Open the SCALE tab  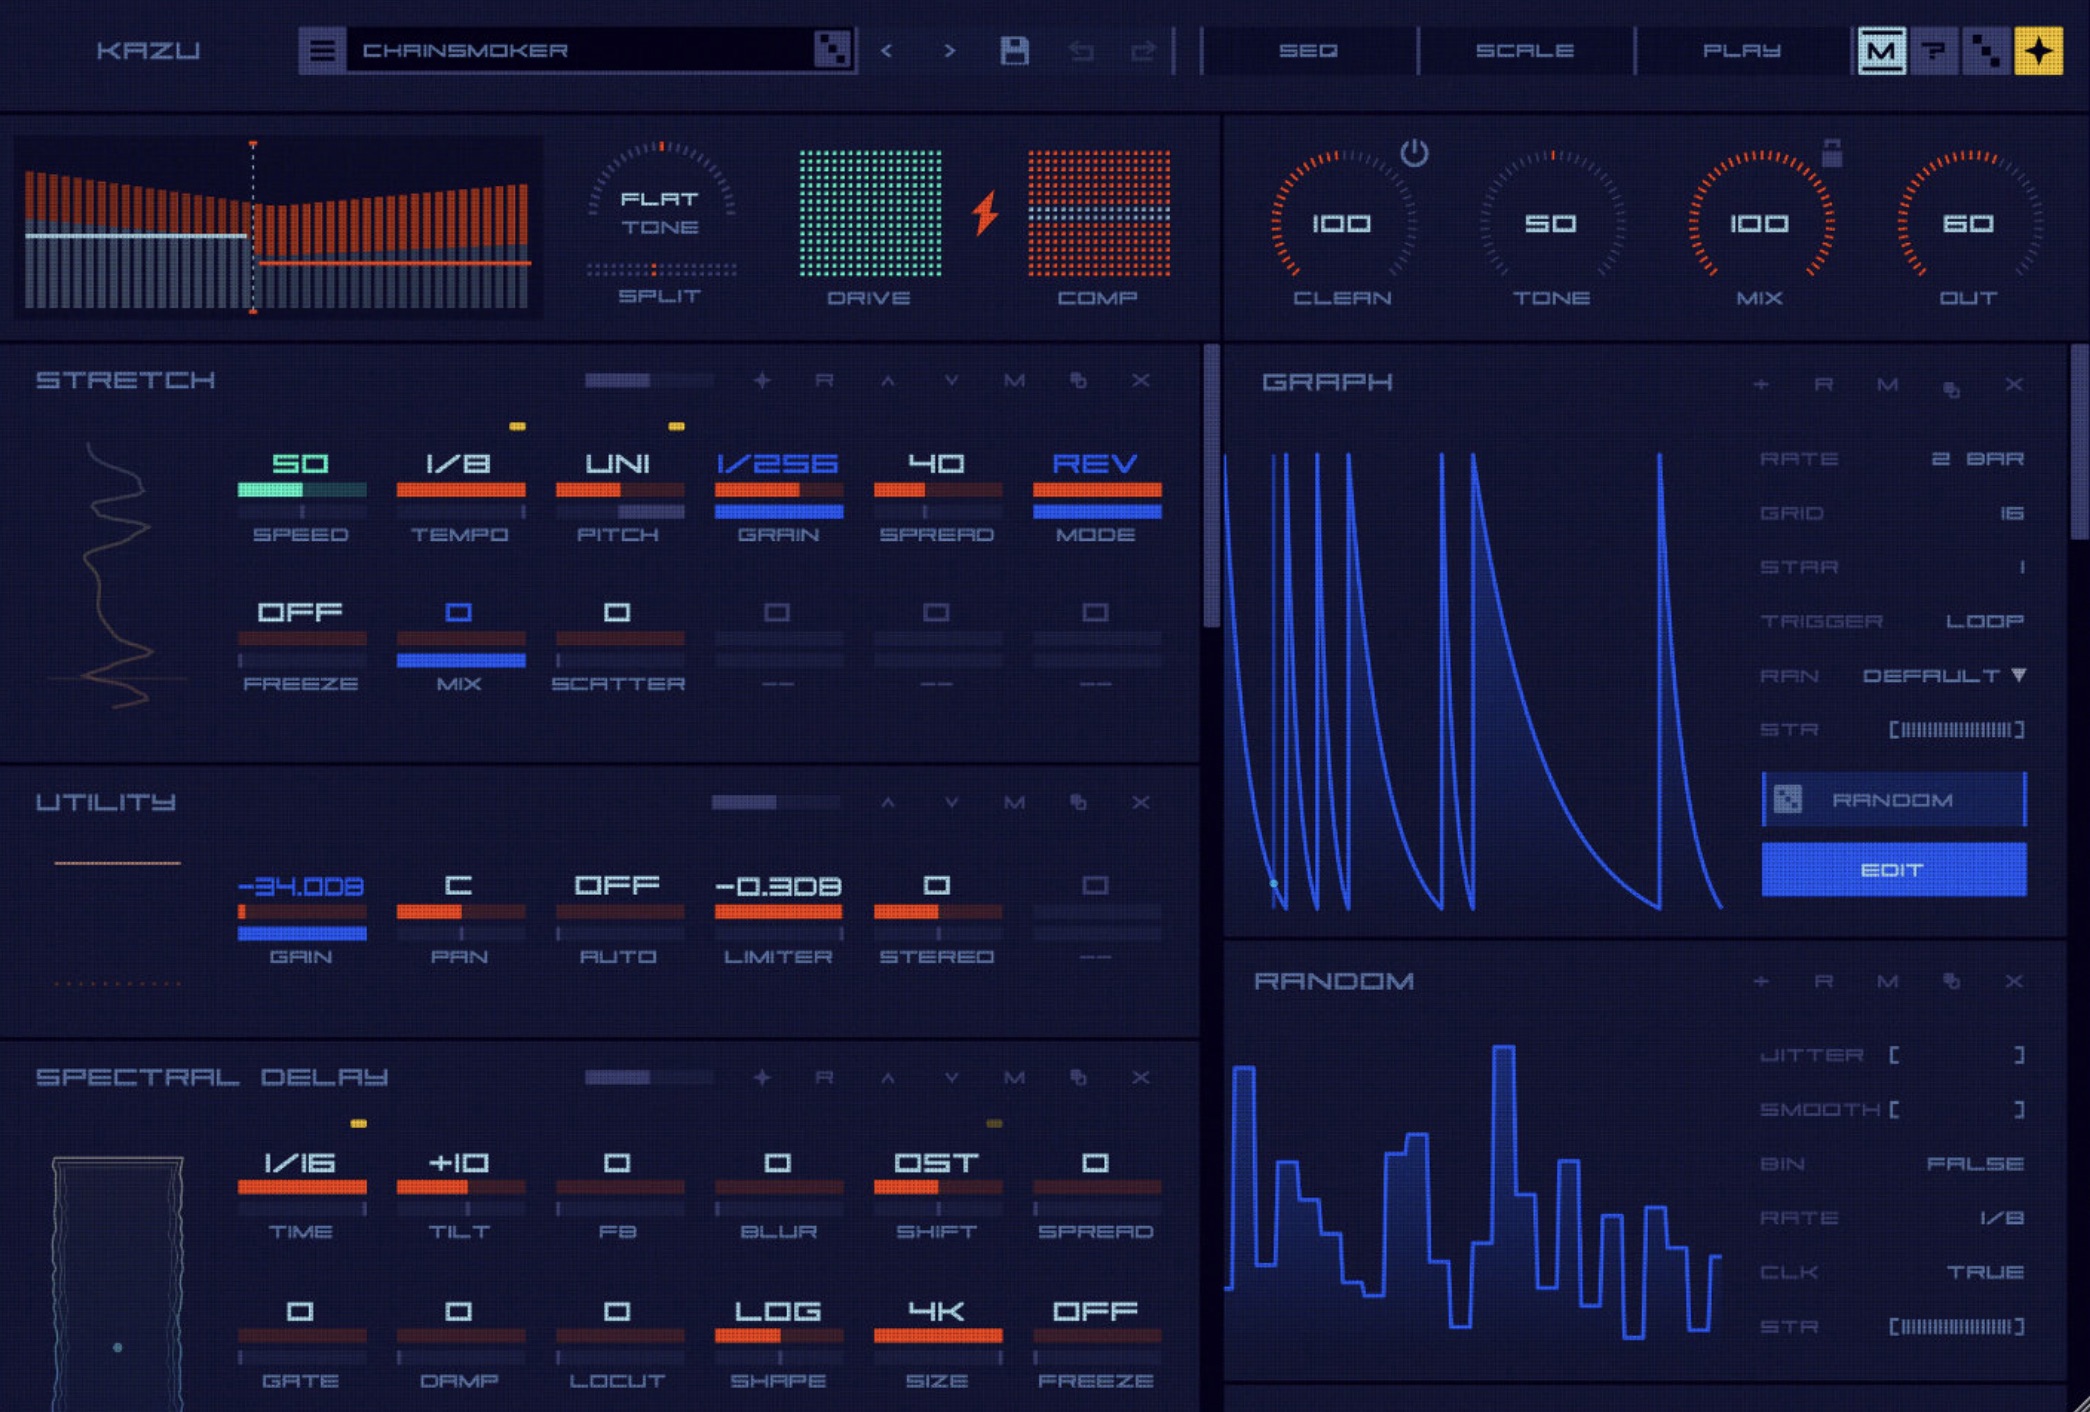pos(1525,50)
